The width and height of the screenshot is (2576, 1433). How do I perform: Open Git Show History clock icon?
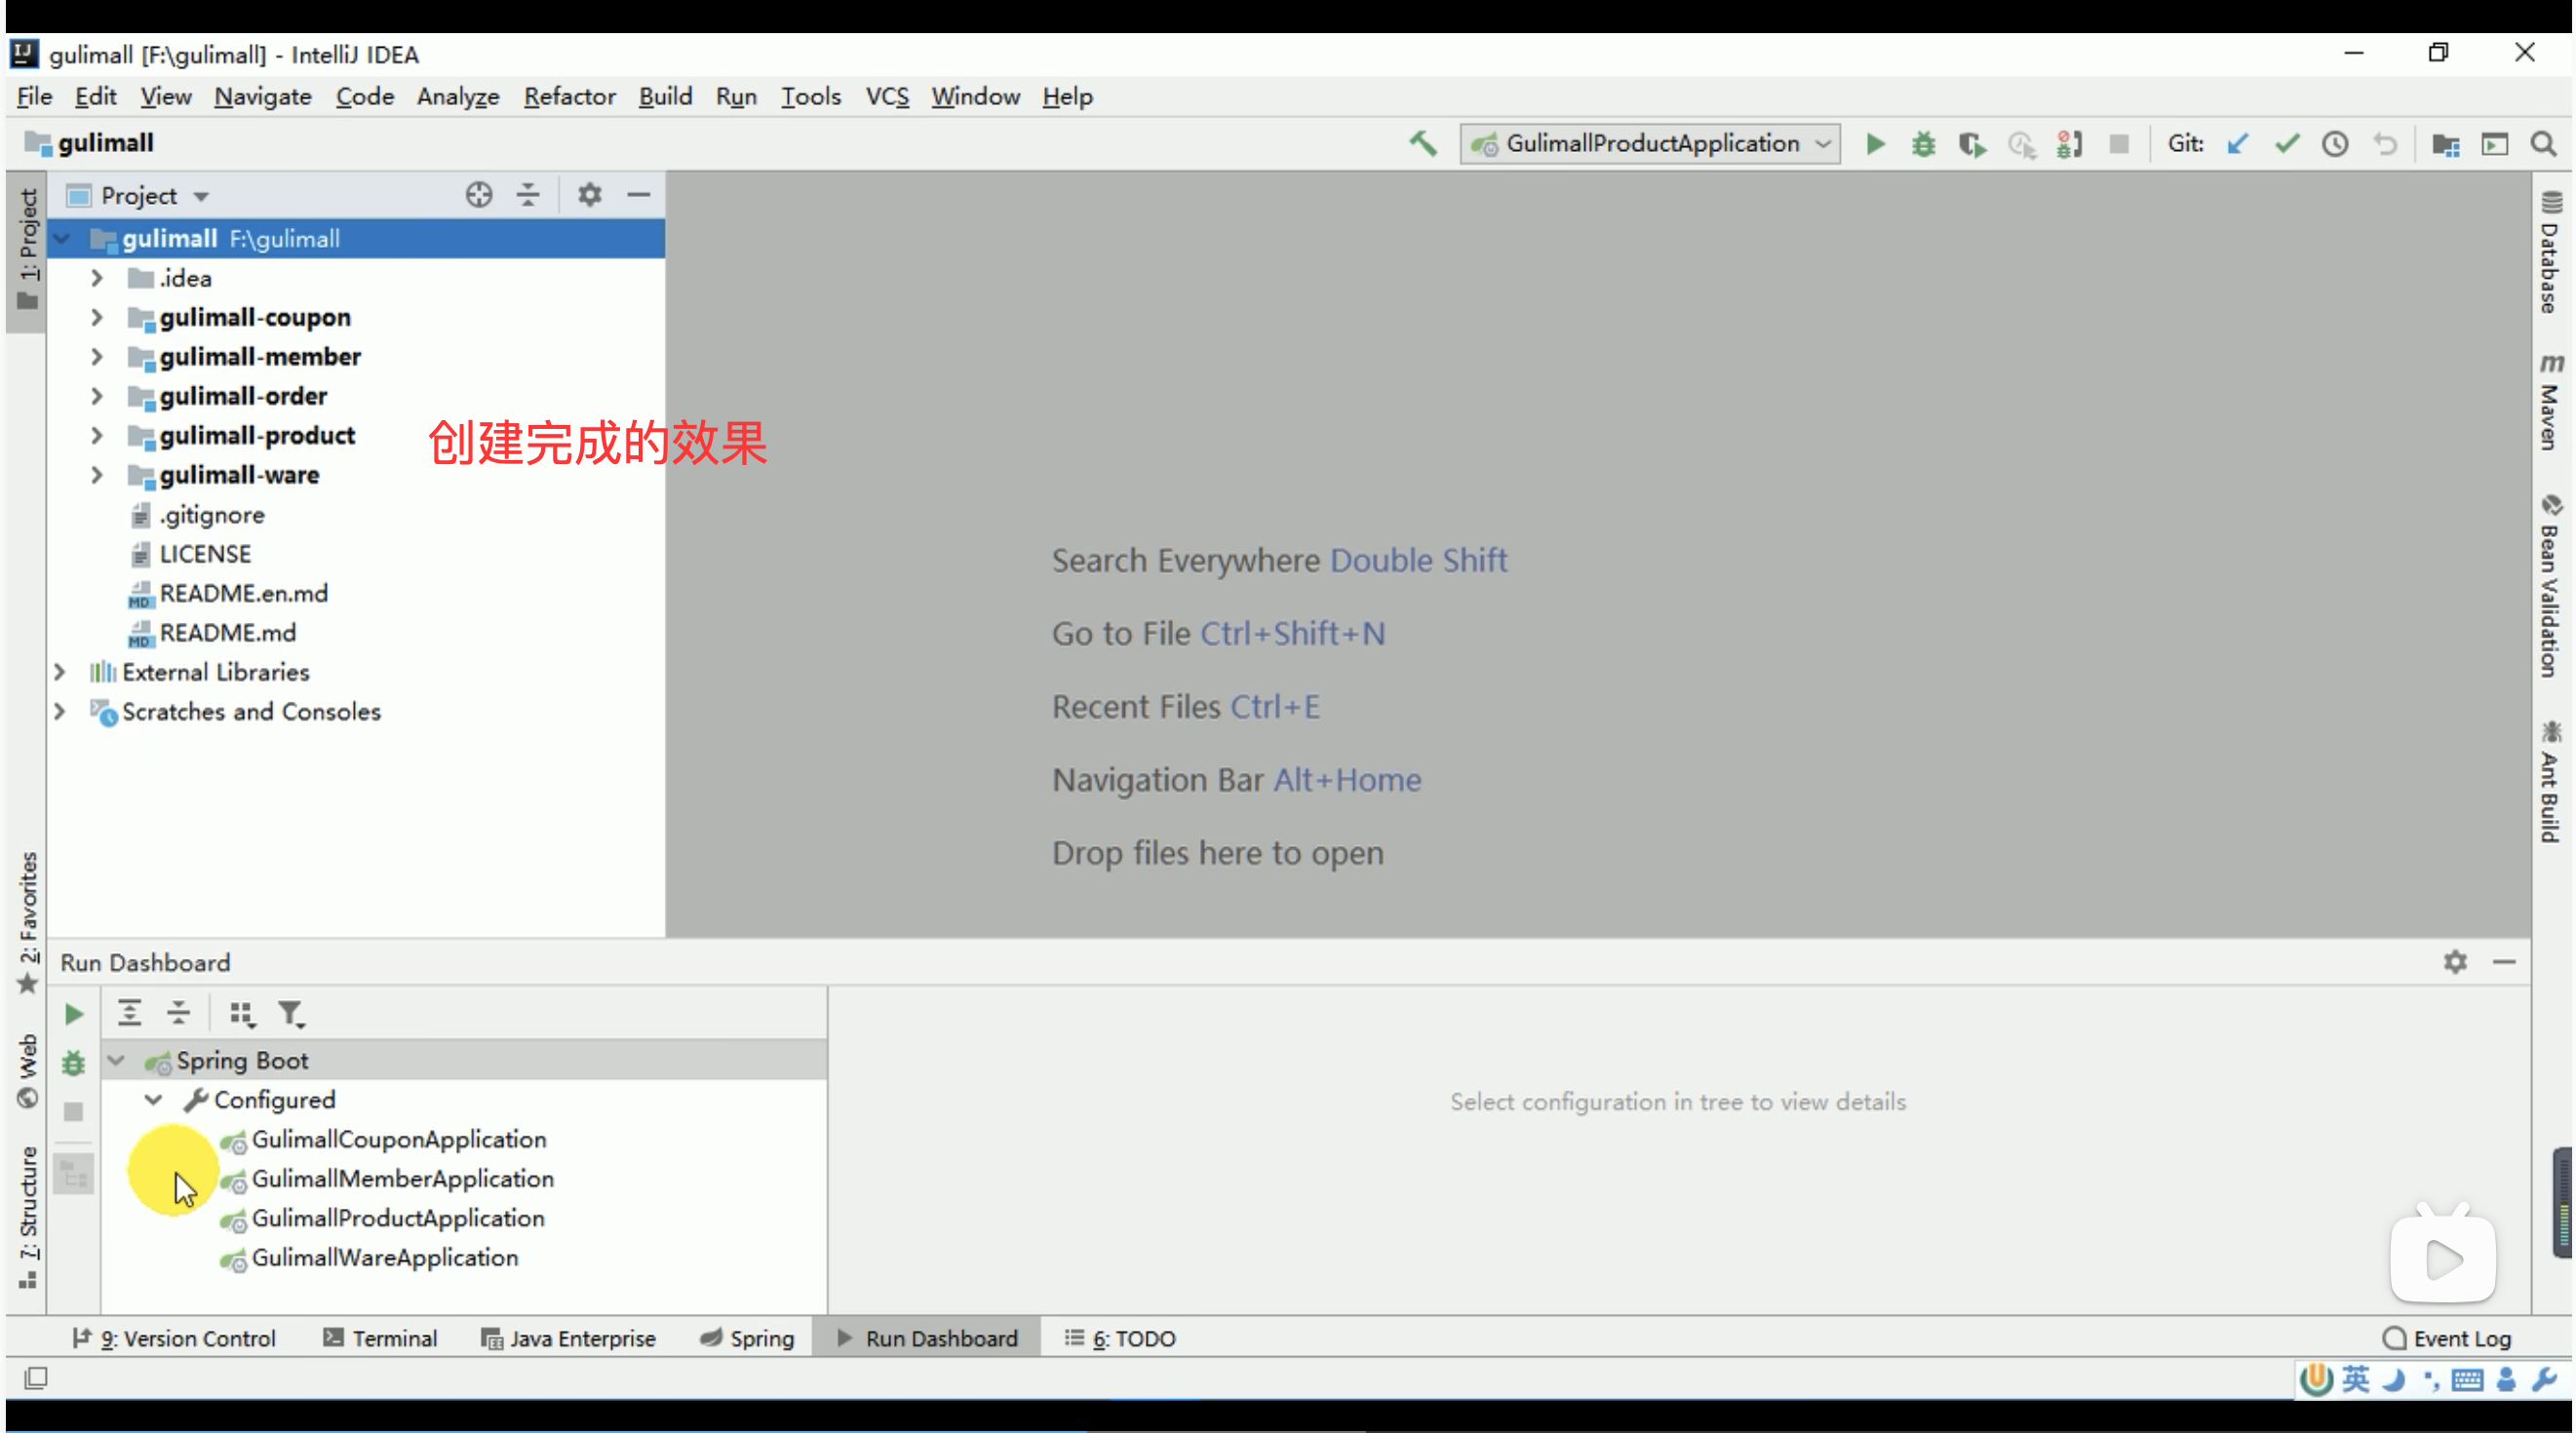pos(2335,143)
